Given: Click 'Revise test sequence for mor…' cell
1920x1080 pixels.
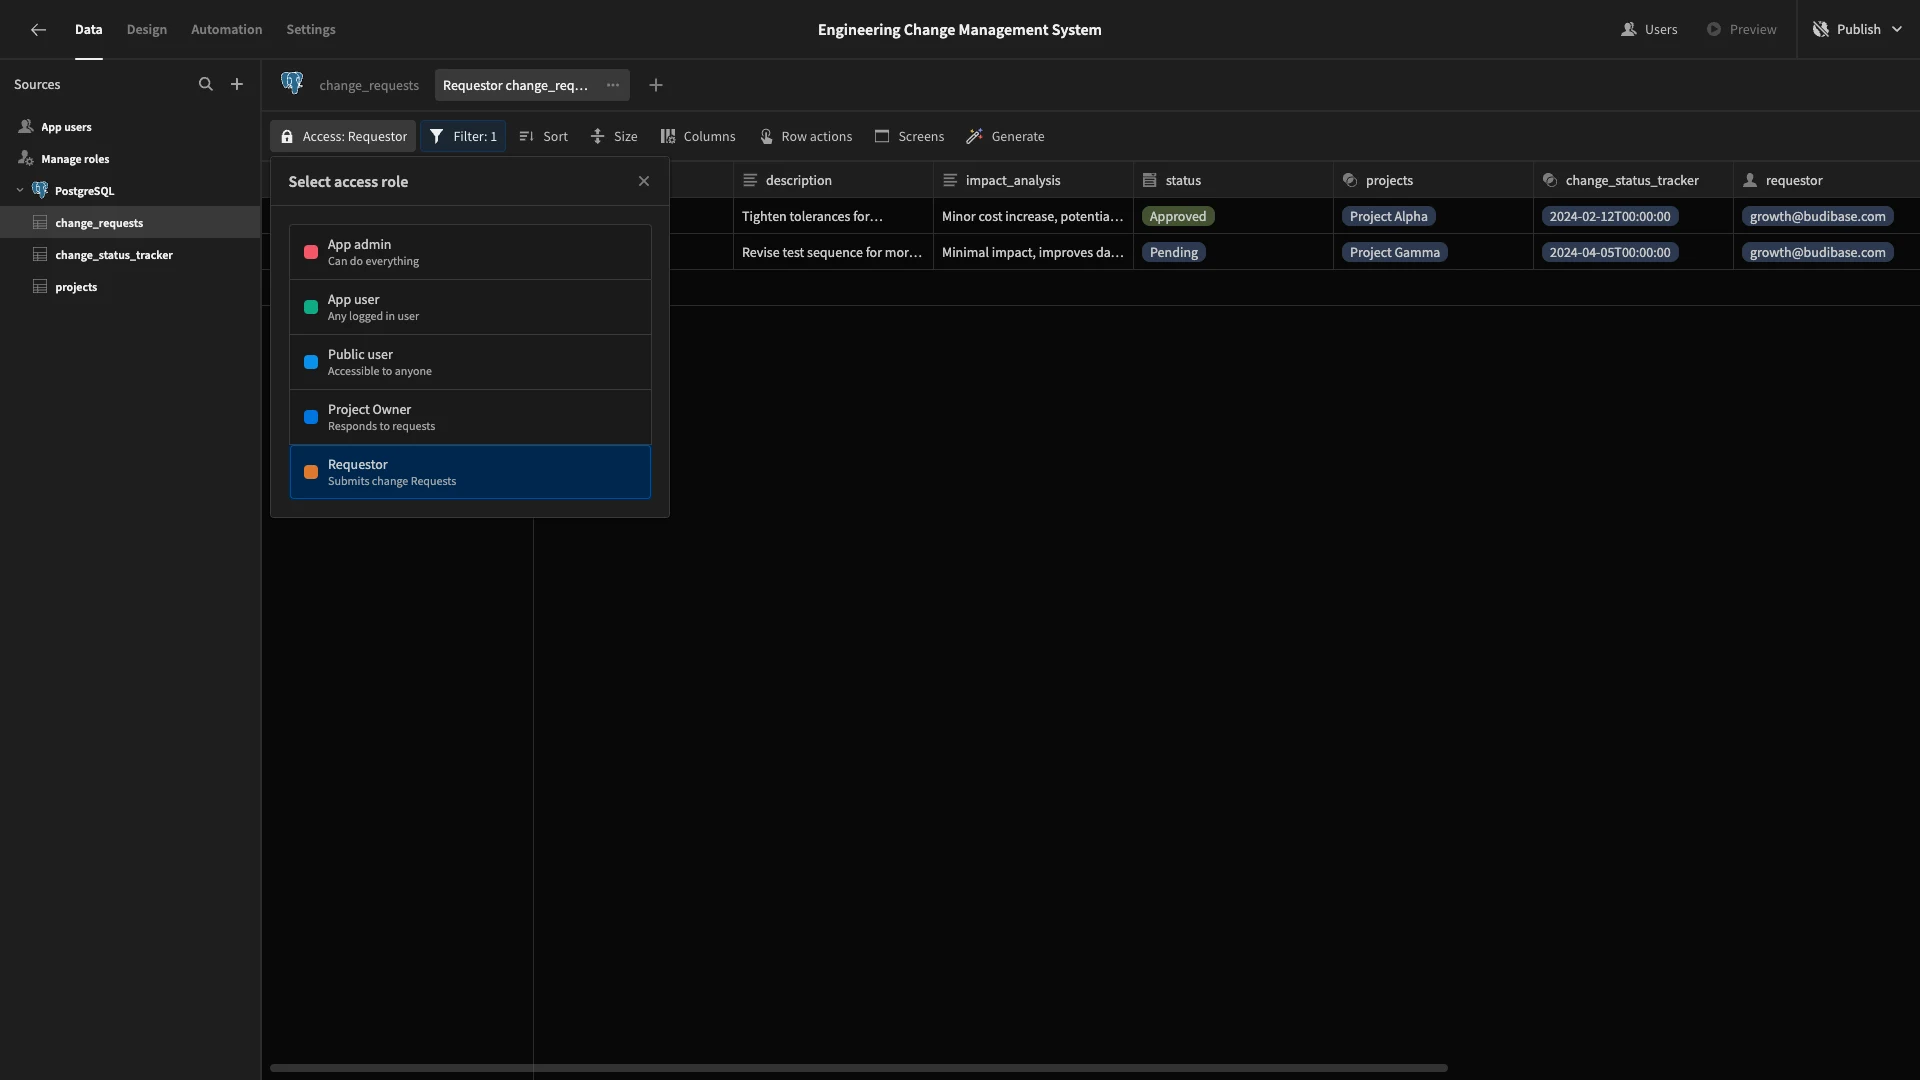Looking at the screenshot, I should 833,253.
